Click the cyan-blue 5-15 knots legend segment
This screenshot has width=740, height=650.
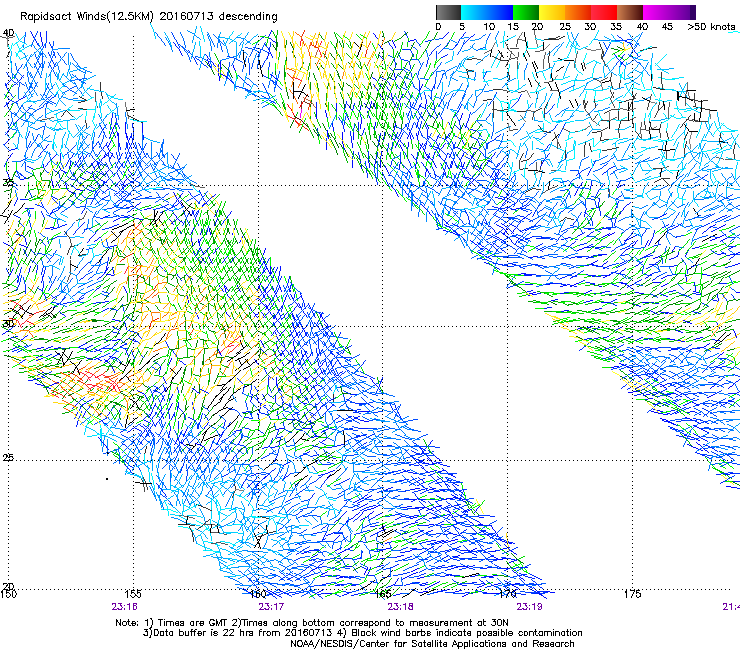point(487,12)
